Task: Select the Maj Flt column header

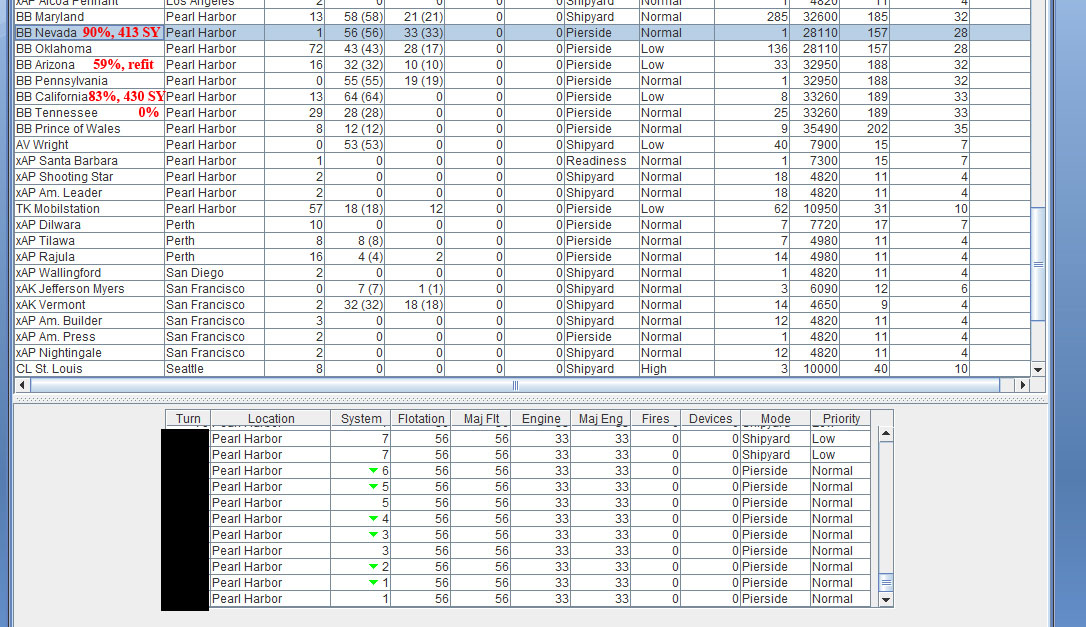Action: click(481, 418)
